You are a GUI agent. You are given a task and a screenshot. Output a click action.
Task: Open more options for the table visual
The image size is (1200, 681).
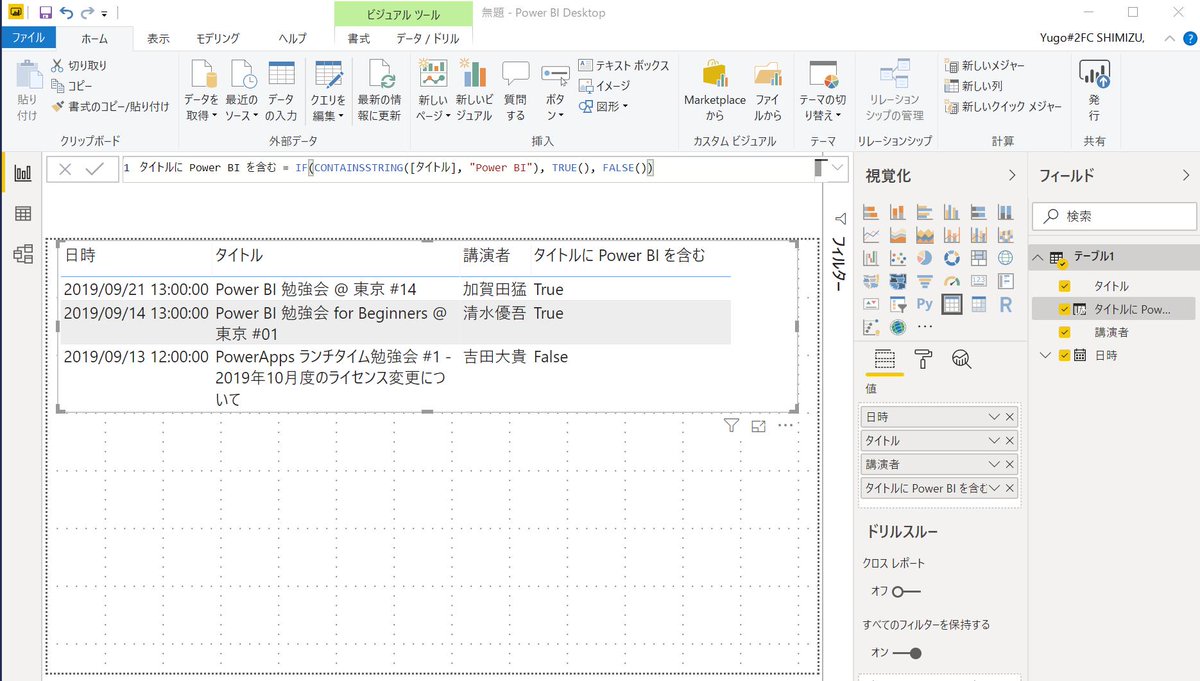point(785,426)
